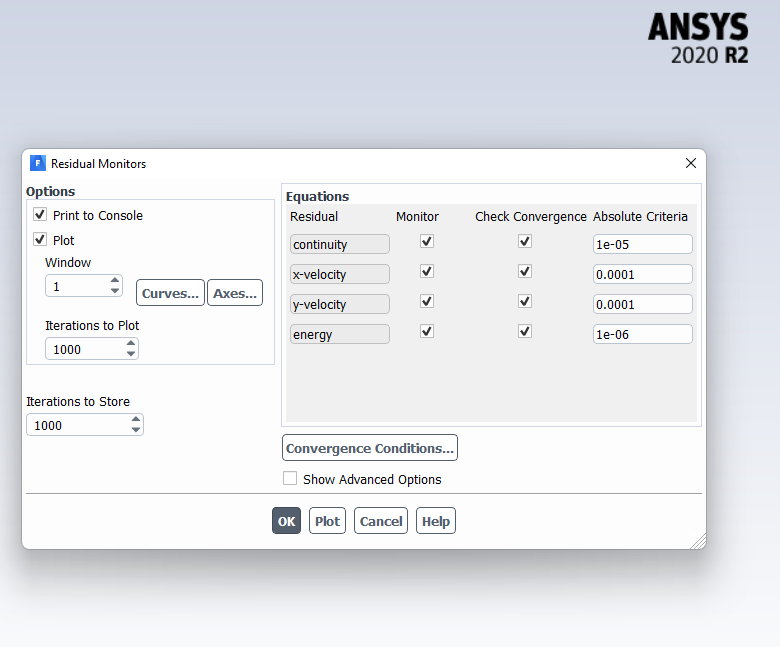Open the Curves... settings

coord(170,293)
